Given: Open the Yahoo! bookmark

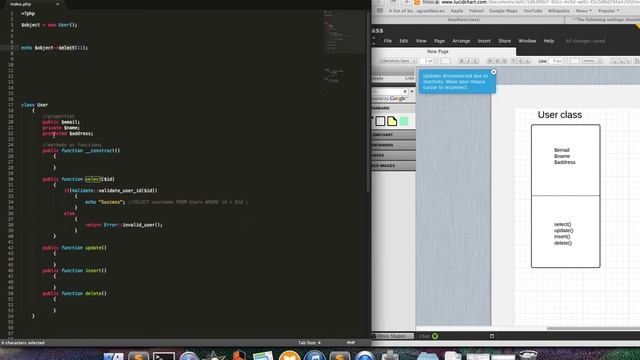Looking at the screenshot, I should [476, 11].
